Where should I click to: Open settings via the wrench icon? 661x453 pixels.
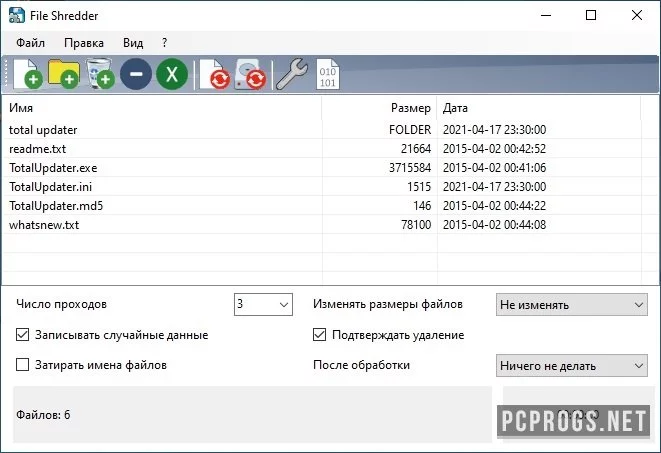coord(292,74)
